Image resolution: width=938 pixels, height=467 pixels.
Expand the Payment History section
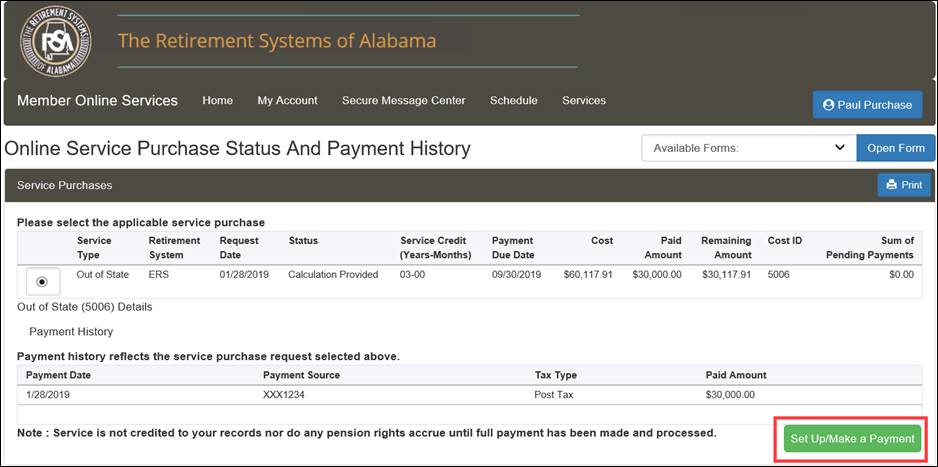(71, 331)
